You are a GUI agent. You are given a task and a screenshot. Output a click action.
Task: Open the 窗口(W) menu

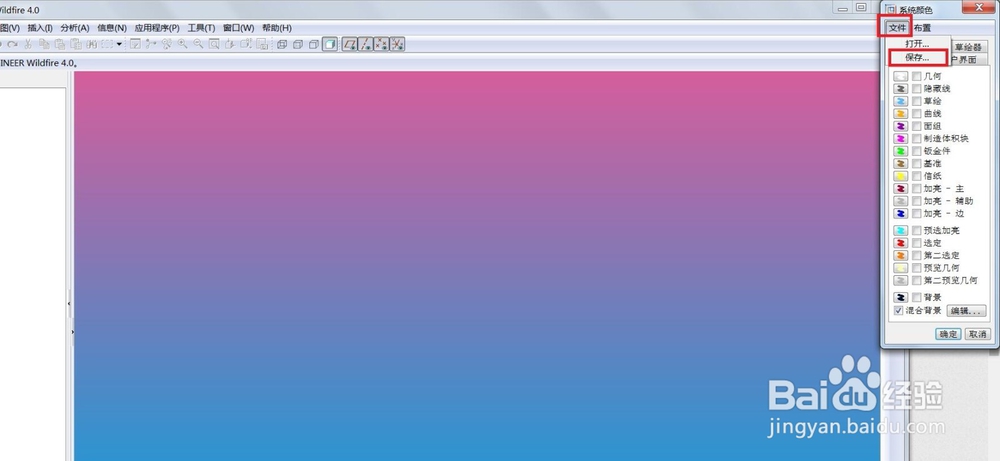tap(239, 28)
